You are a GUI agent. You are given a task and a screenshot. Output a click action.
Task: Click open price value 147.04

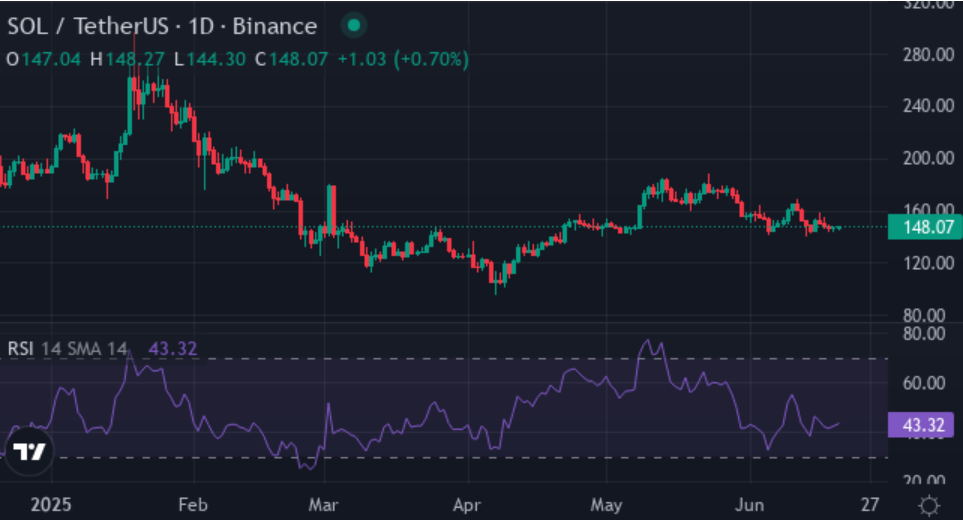[x=52, y=60]
